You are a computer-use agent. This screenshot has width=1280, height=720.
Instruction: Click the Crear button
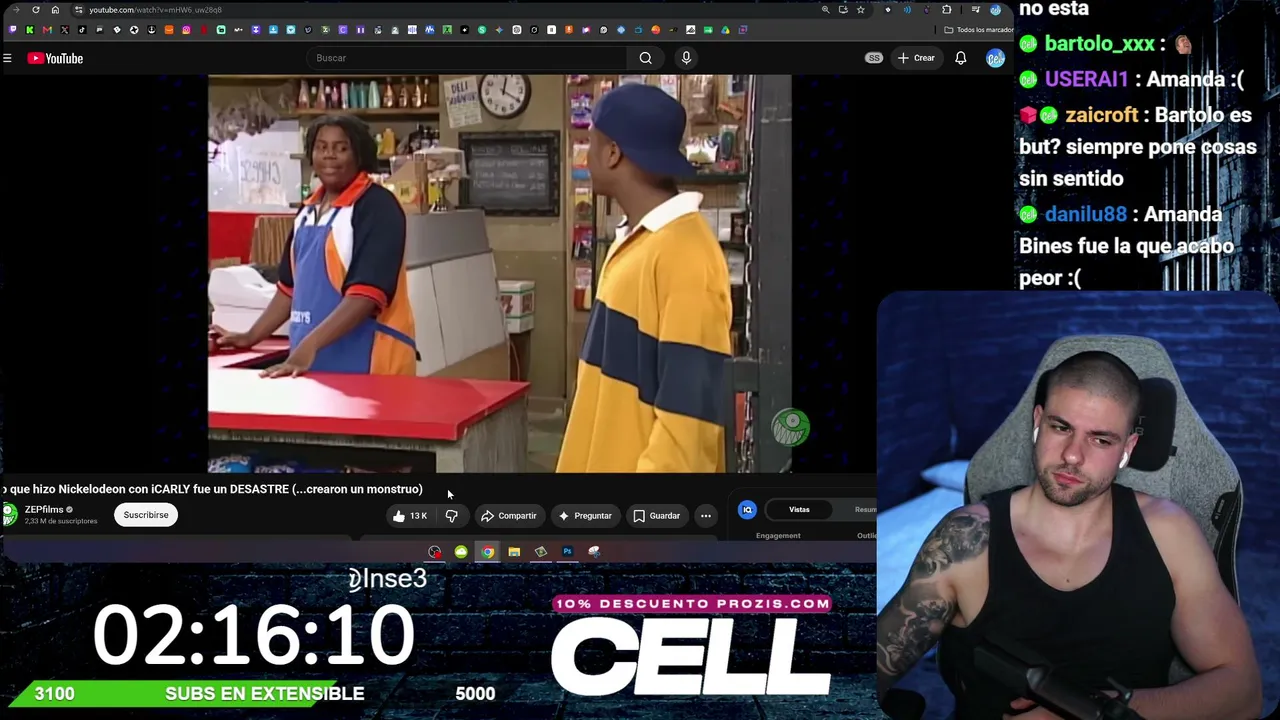coord(916,58)
